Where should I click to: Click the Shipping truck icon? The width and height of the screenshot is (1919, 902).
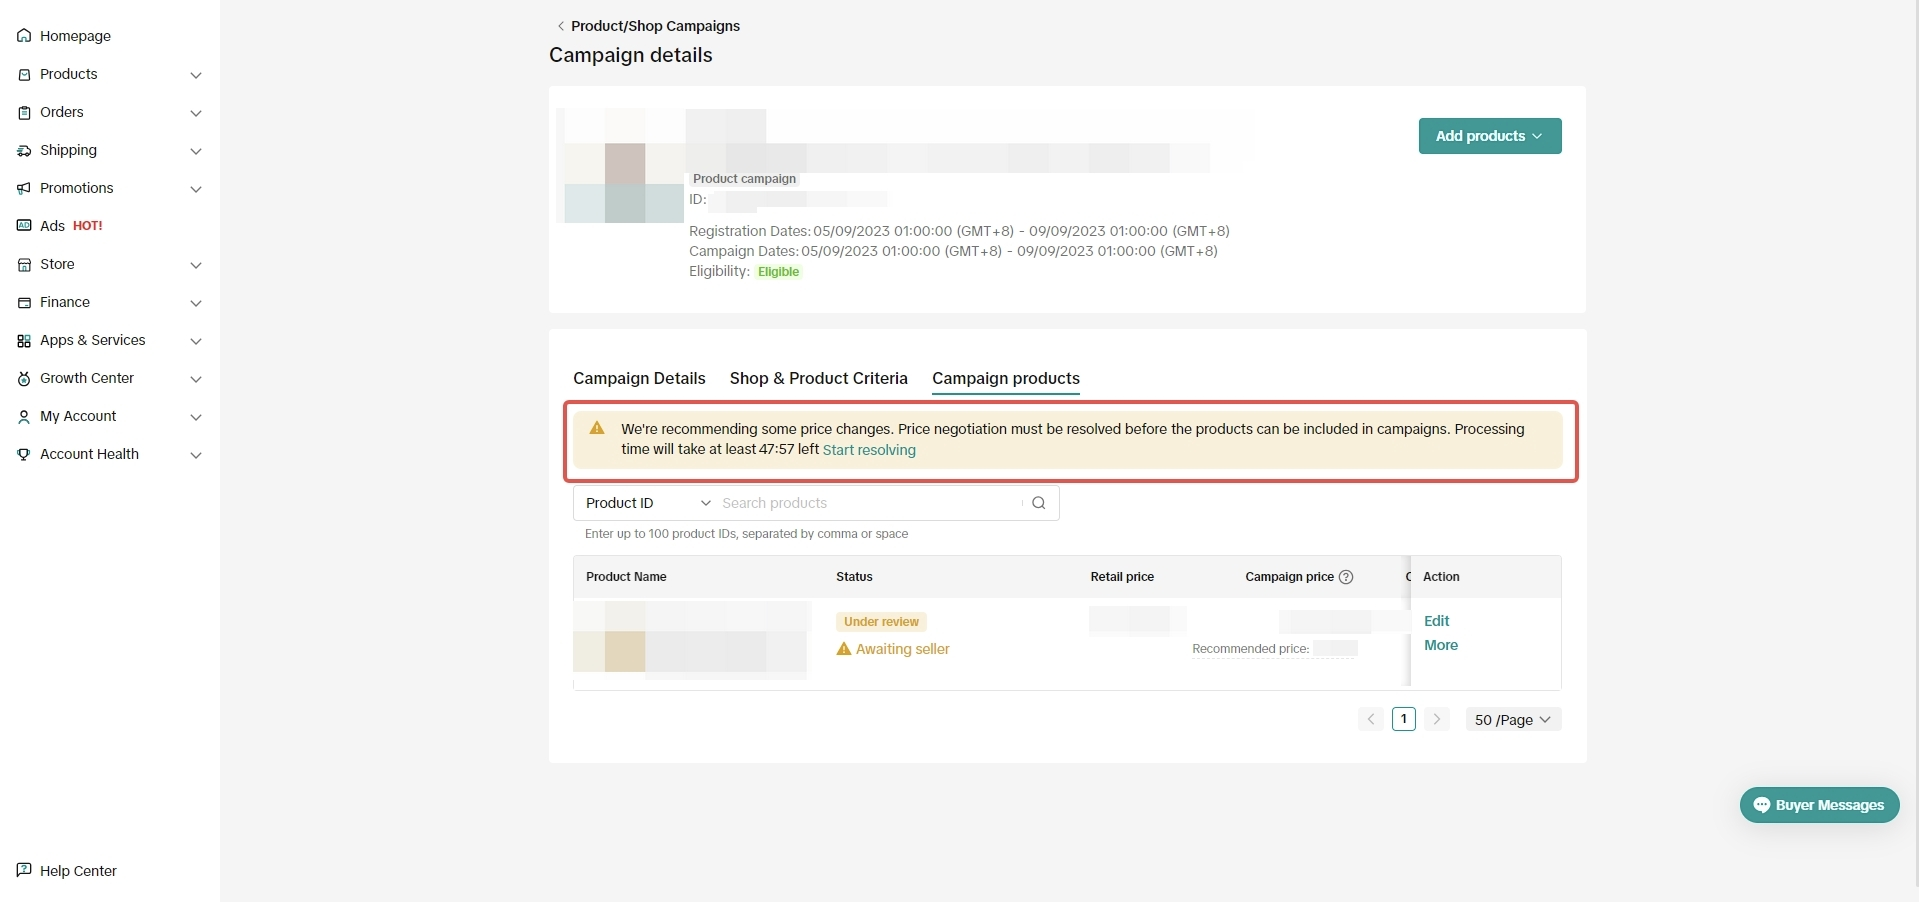click(24, 151)
